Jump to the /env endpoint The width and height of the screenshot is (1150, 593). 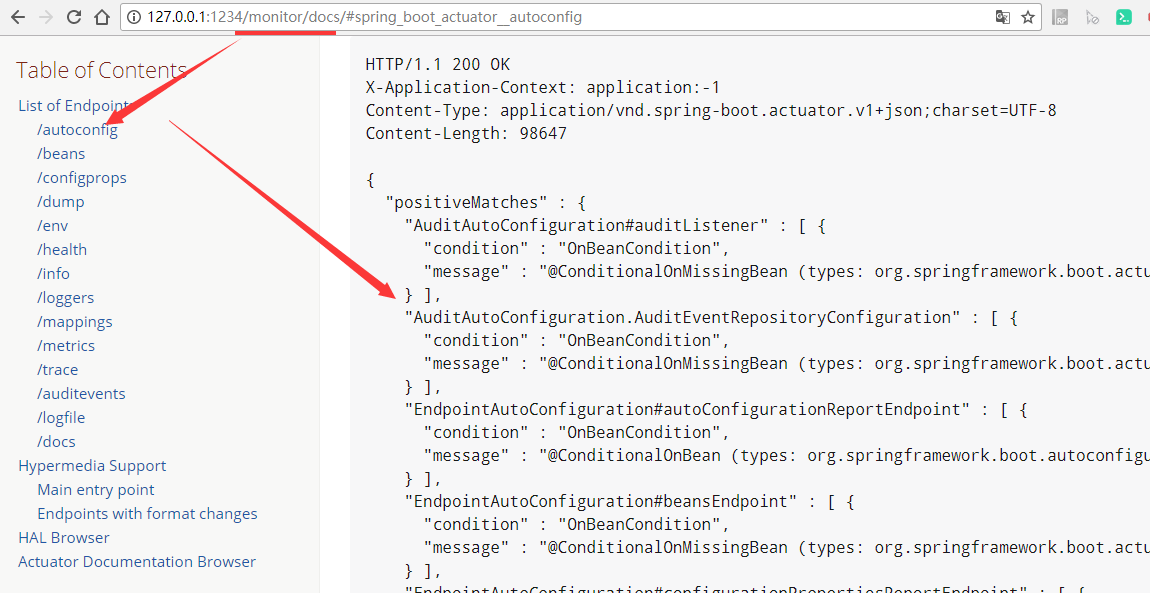52,226
